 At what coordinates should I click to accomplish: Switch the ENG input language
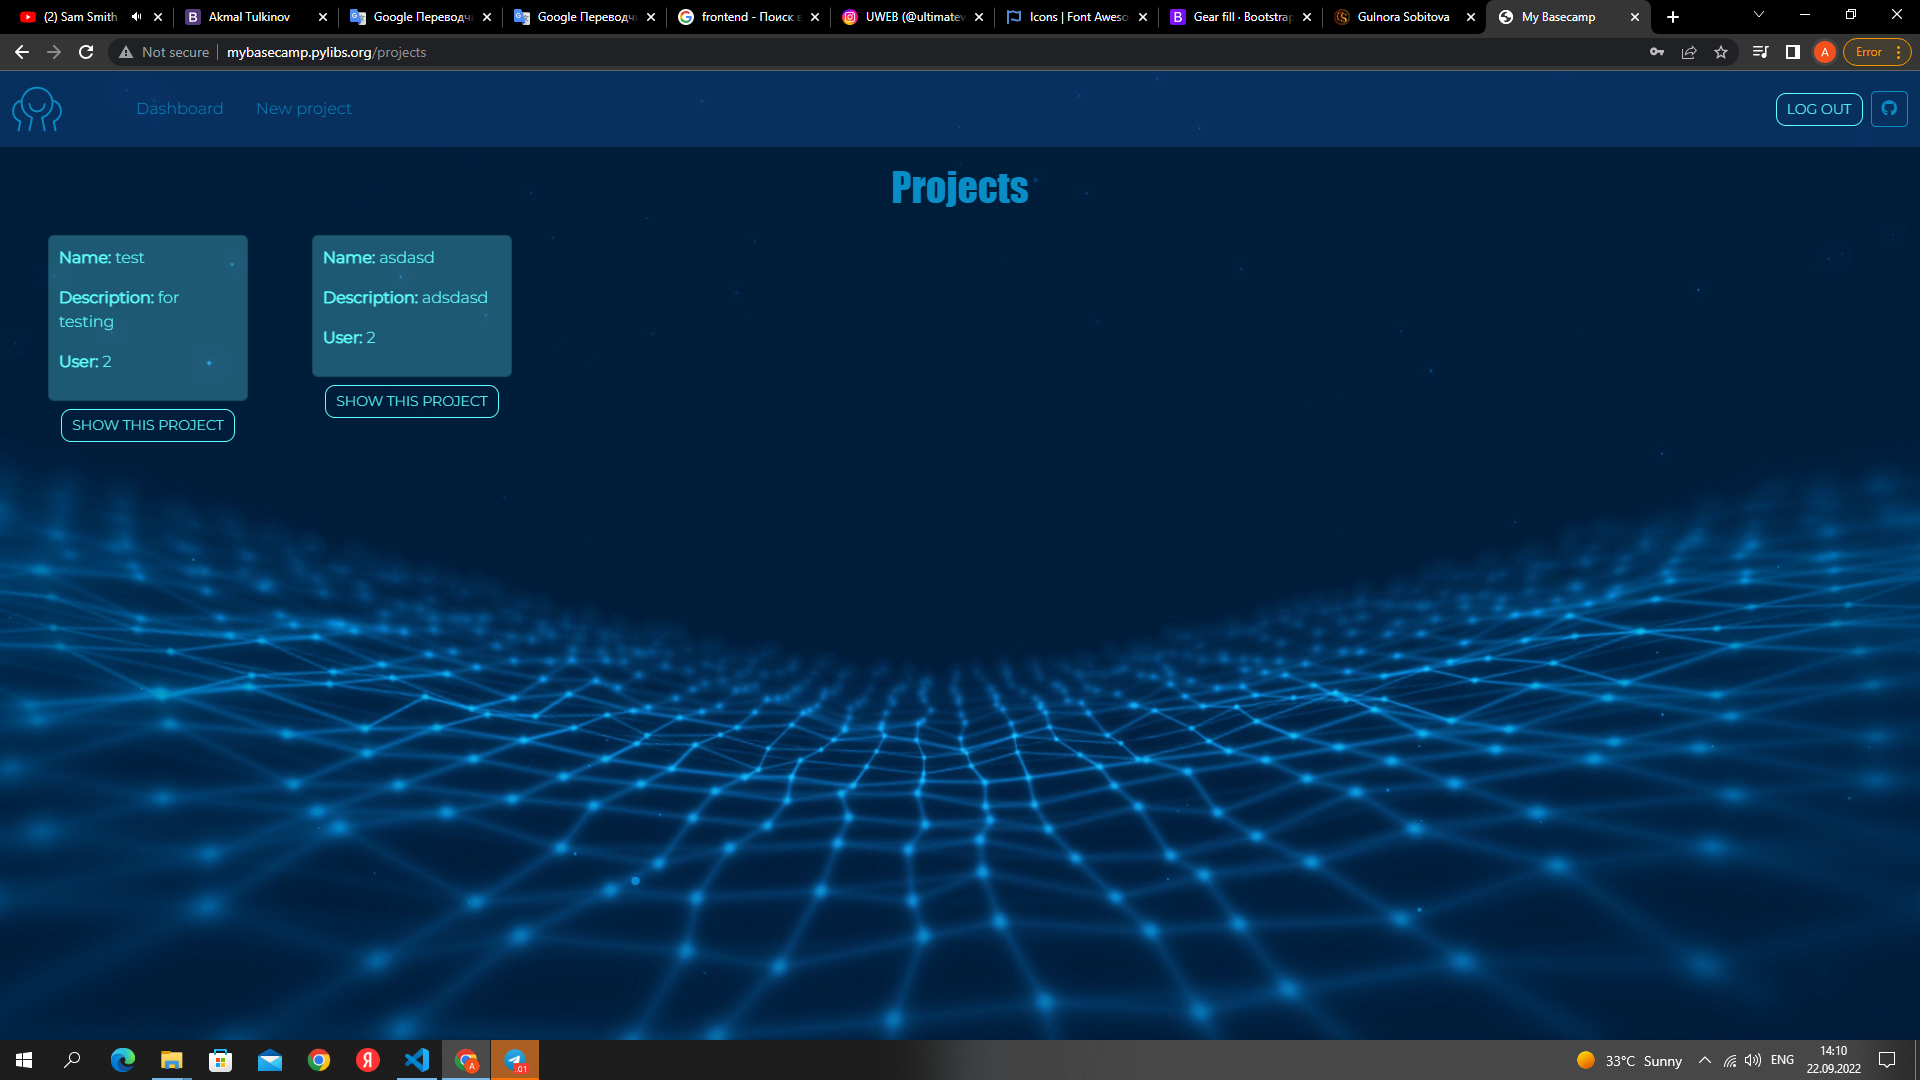(1782, 1060)
